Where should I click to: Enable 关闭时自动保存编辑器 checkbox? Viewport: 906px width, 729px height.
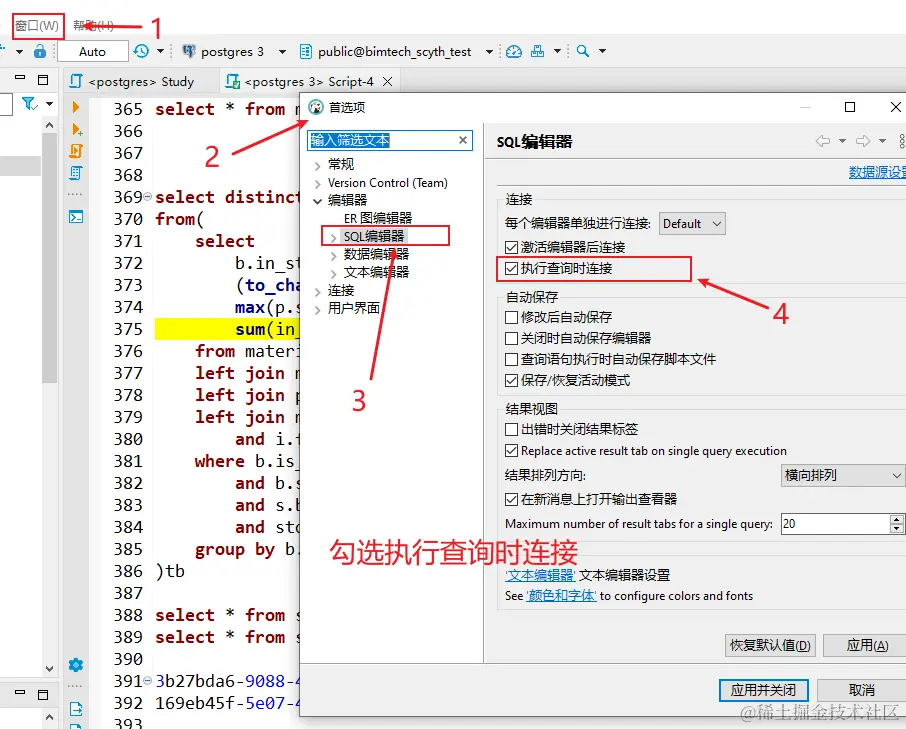pyautogui.click(x=511, y=338)
